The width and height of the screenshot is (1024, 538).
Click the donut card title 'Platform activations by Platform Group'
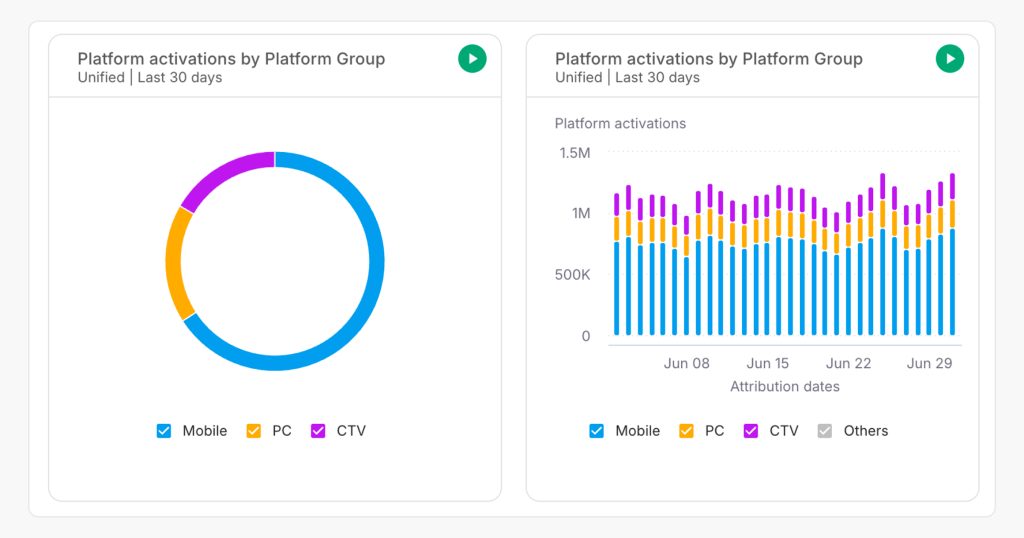[231, 59]
